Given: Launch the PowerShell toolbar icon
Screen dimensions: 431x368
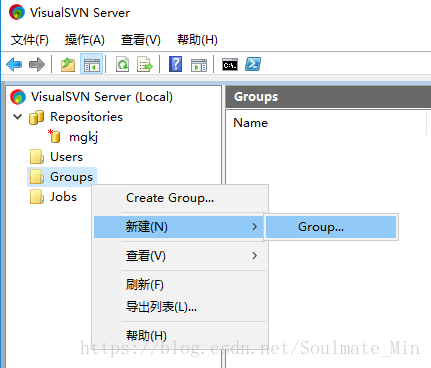Looking at the screenshot, I should 253,64.
